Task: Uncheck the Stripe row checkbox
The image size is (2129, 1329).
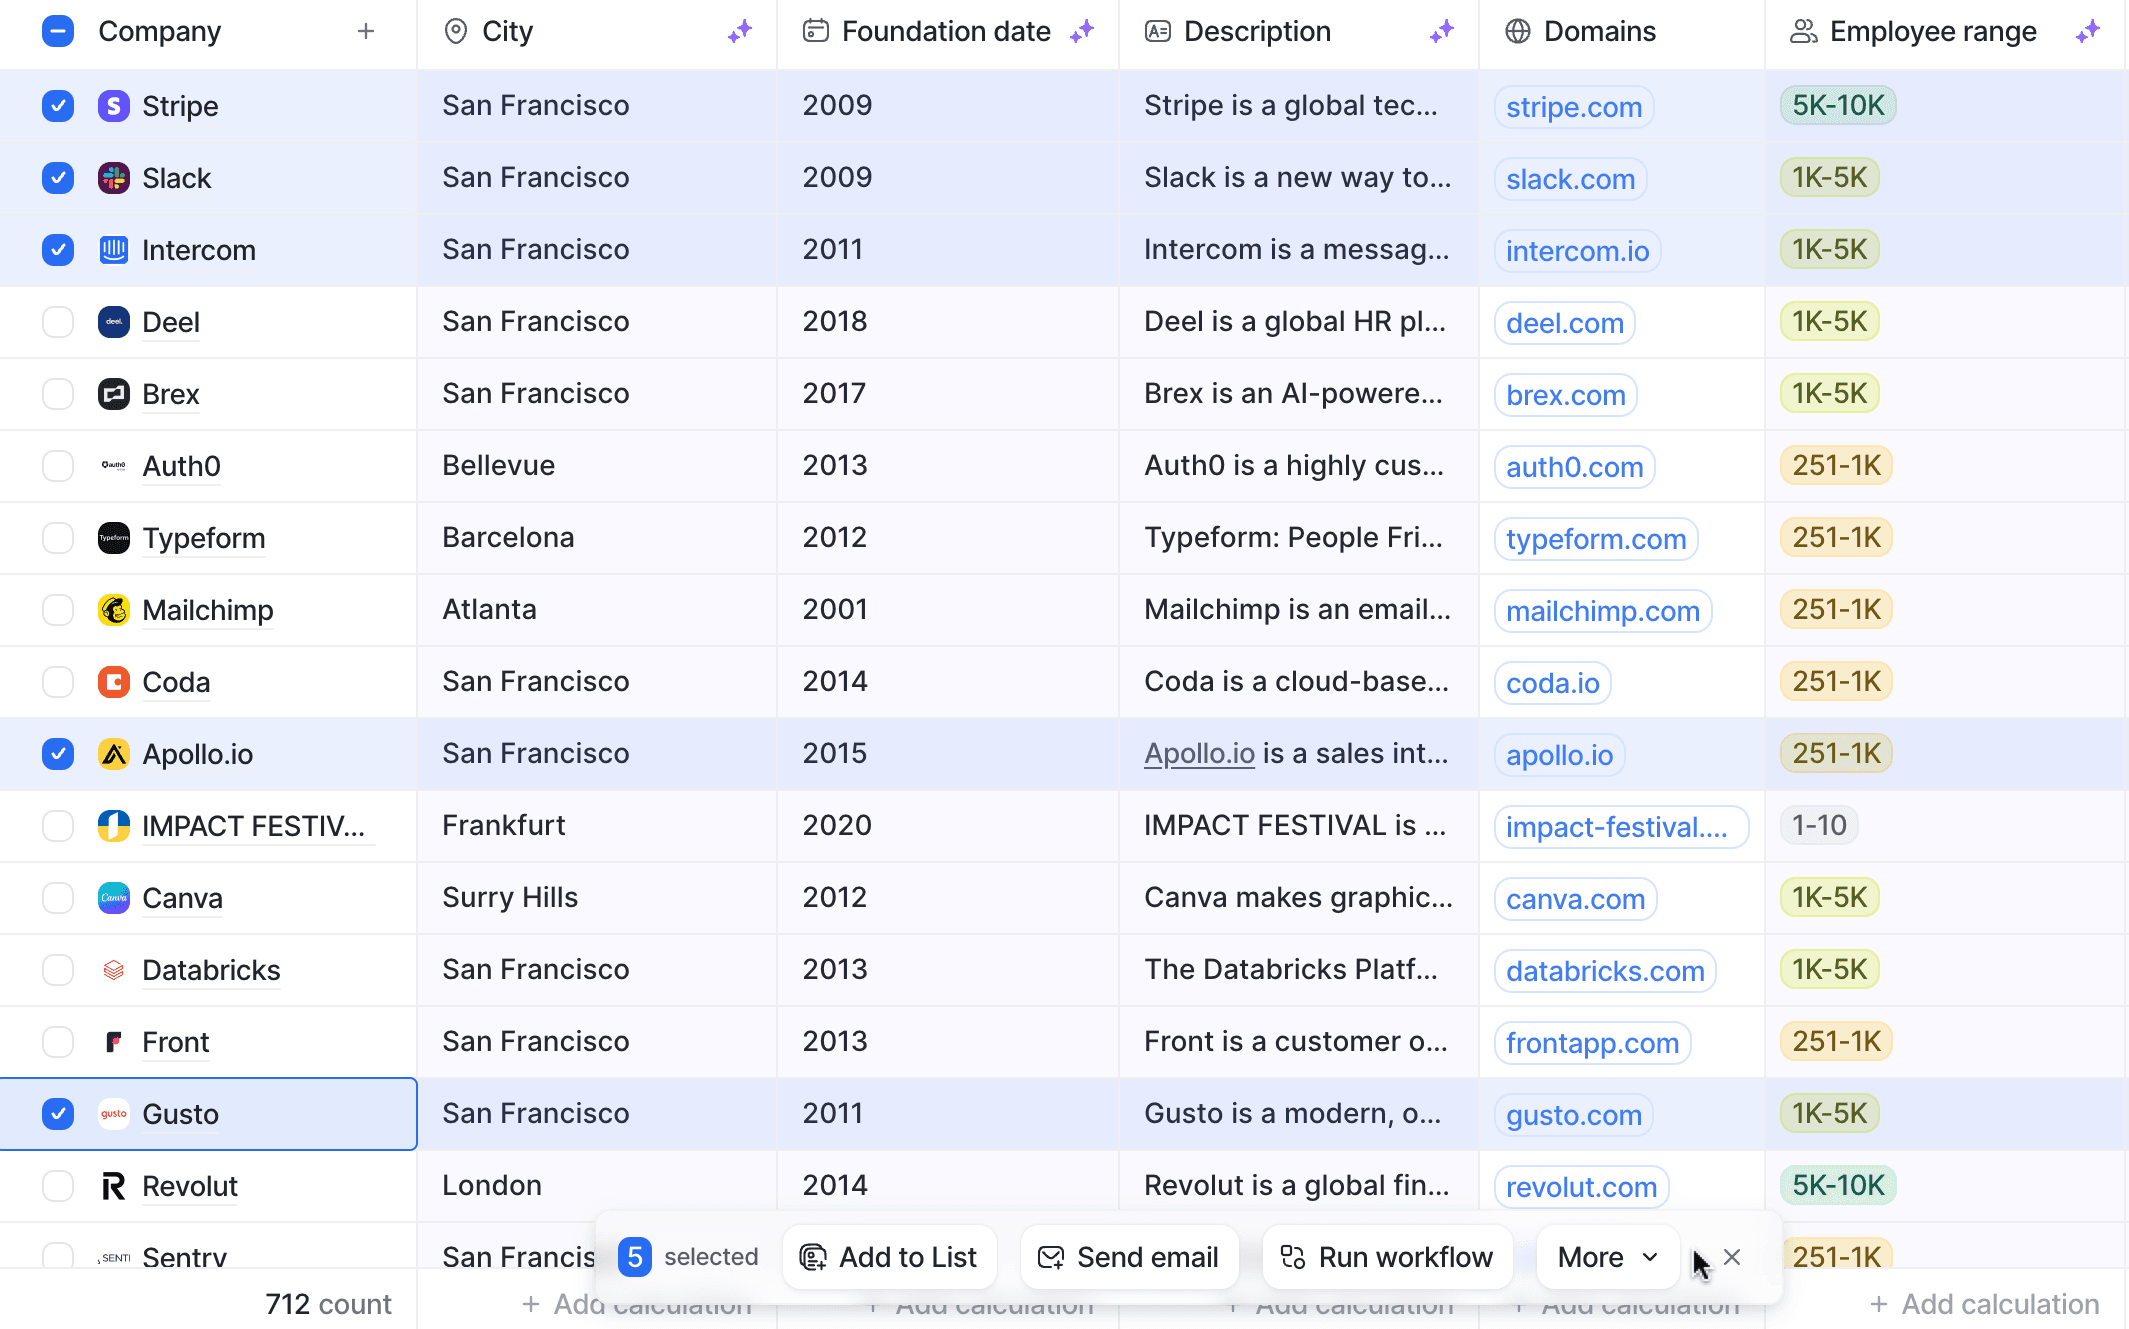Action: pyautogui.click(x=58, y=106)
